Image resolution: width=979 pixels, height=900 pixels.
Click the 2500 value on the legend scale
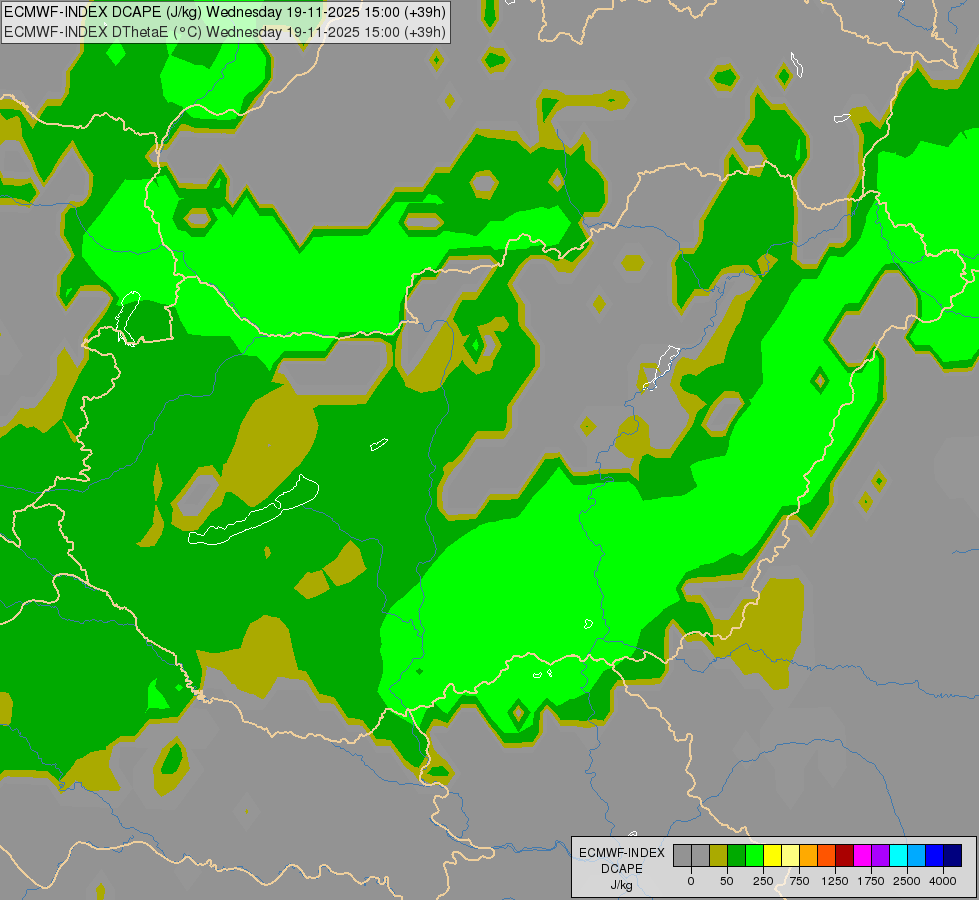click(x=907, y=881)
